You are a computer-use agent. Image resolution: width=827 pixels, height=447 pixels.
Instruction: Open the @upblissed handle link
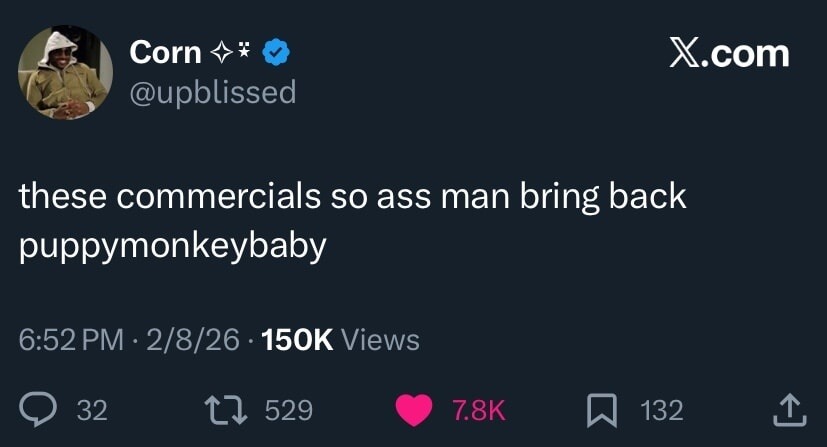tap(213, 92)
